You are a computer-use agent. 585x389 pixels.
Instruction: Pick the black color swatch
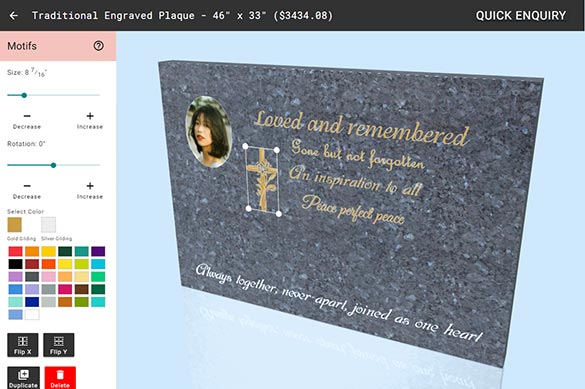[16, 264]
